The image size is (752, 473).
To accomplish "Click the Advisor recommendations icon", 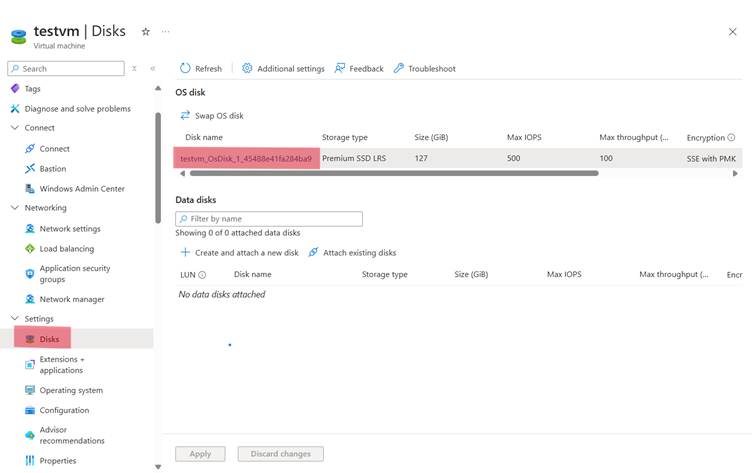I will 30,435.
